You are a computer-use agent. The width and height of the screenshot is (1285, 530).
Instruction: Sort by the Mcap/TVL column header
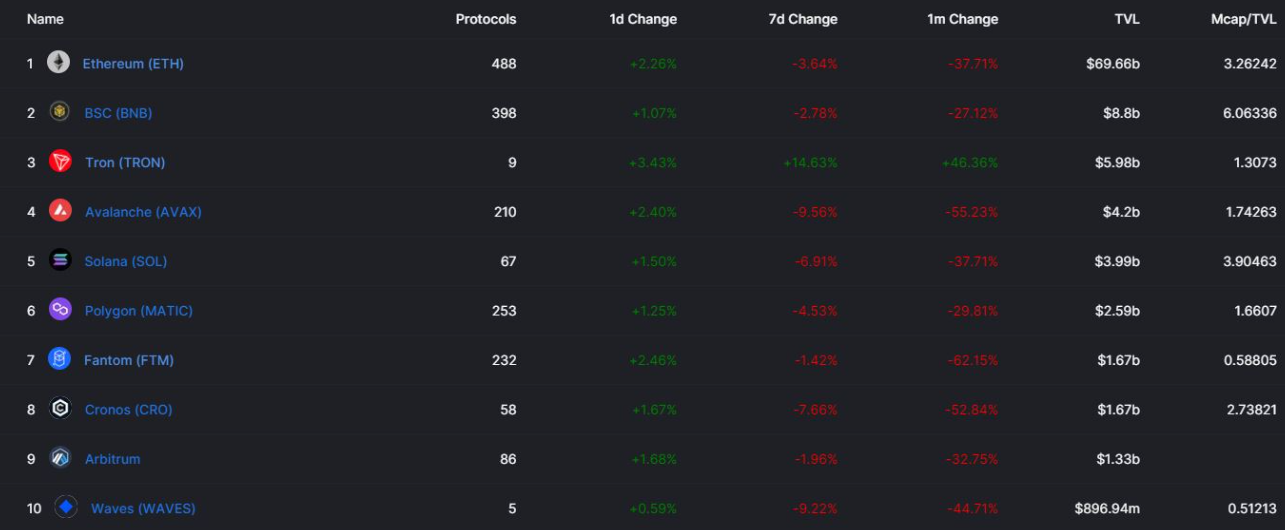[x=1243, y=19]
